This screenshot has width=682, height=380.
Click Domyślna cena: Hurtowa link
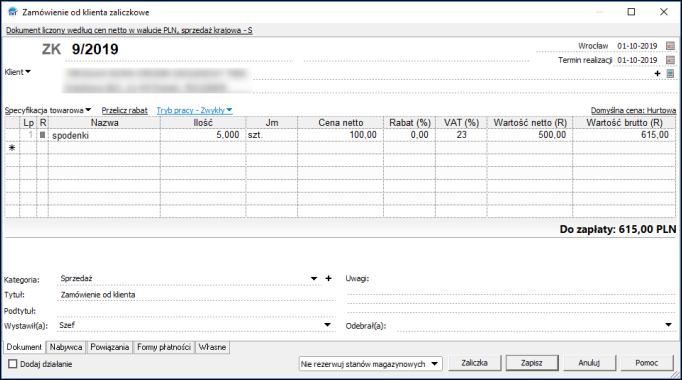coord(633,110)
